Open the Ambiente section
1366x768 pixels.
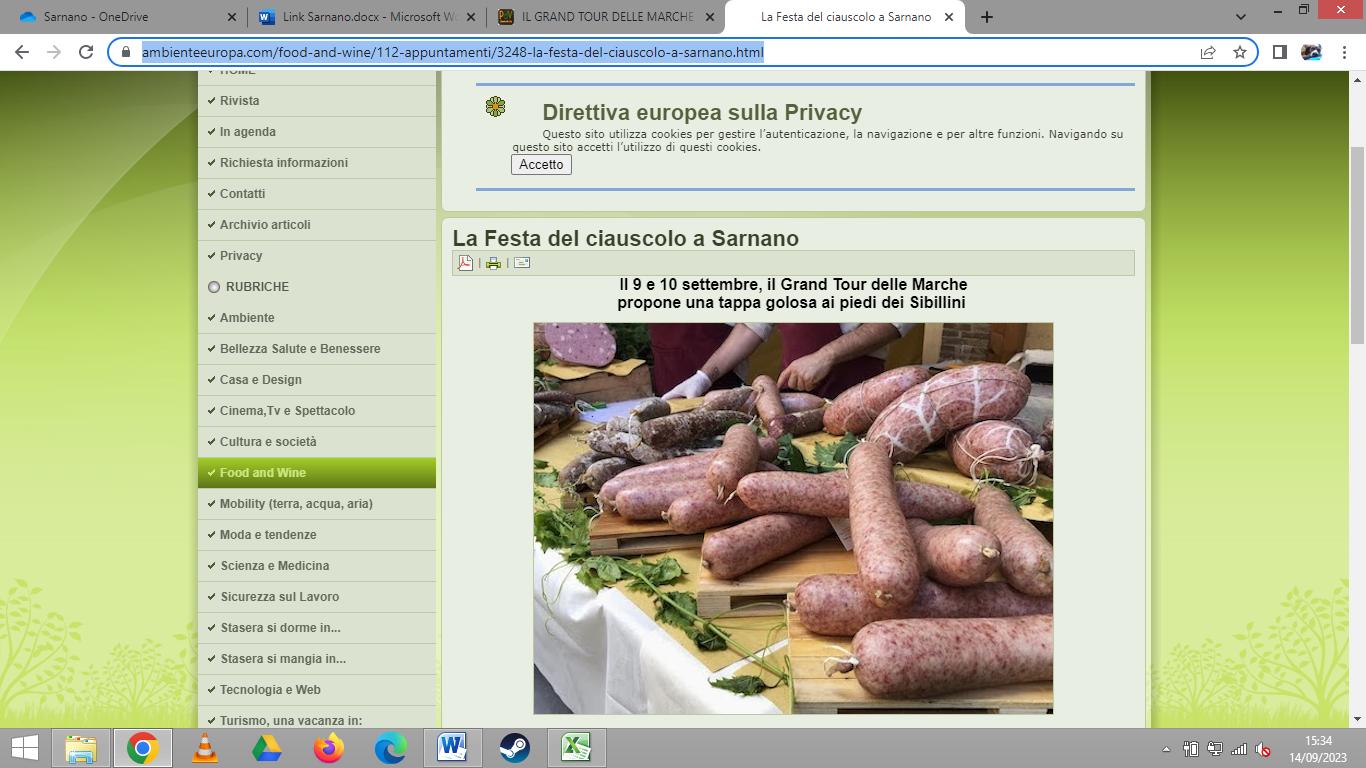[317, 318]
